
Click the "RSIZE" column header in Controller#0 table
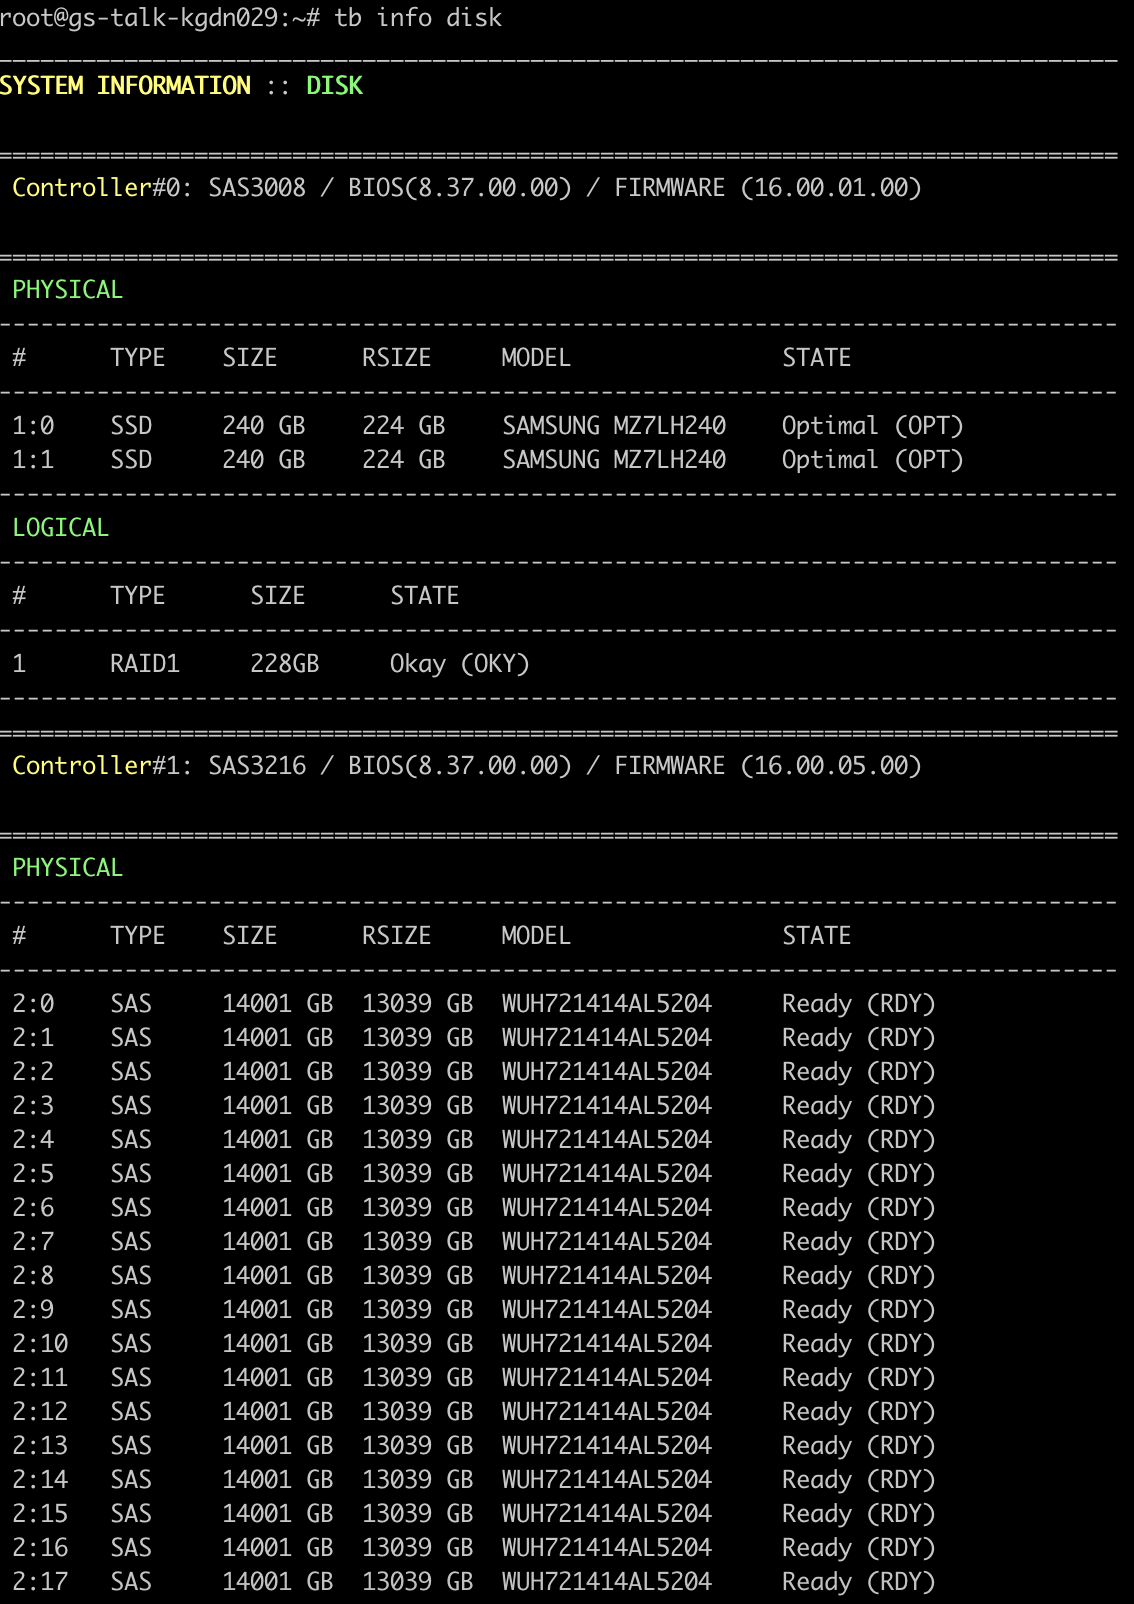click(397, 358)
